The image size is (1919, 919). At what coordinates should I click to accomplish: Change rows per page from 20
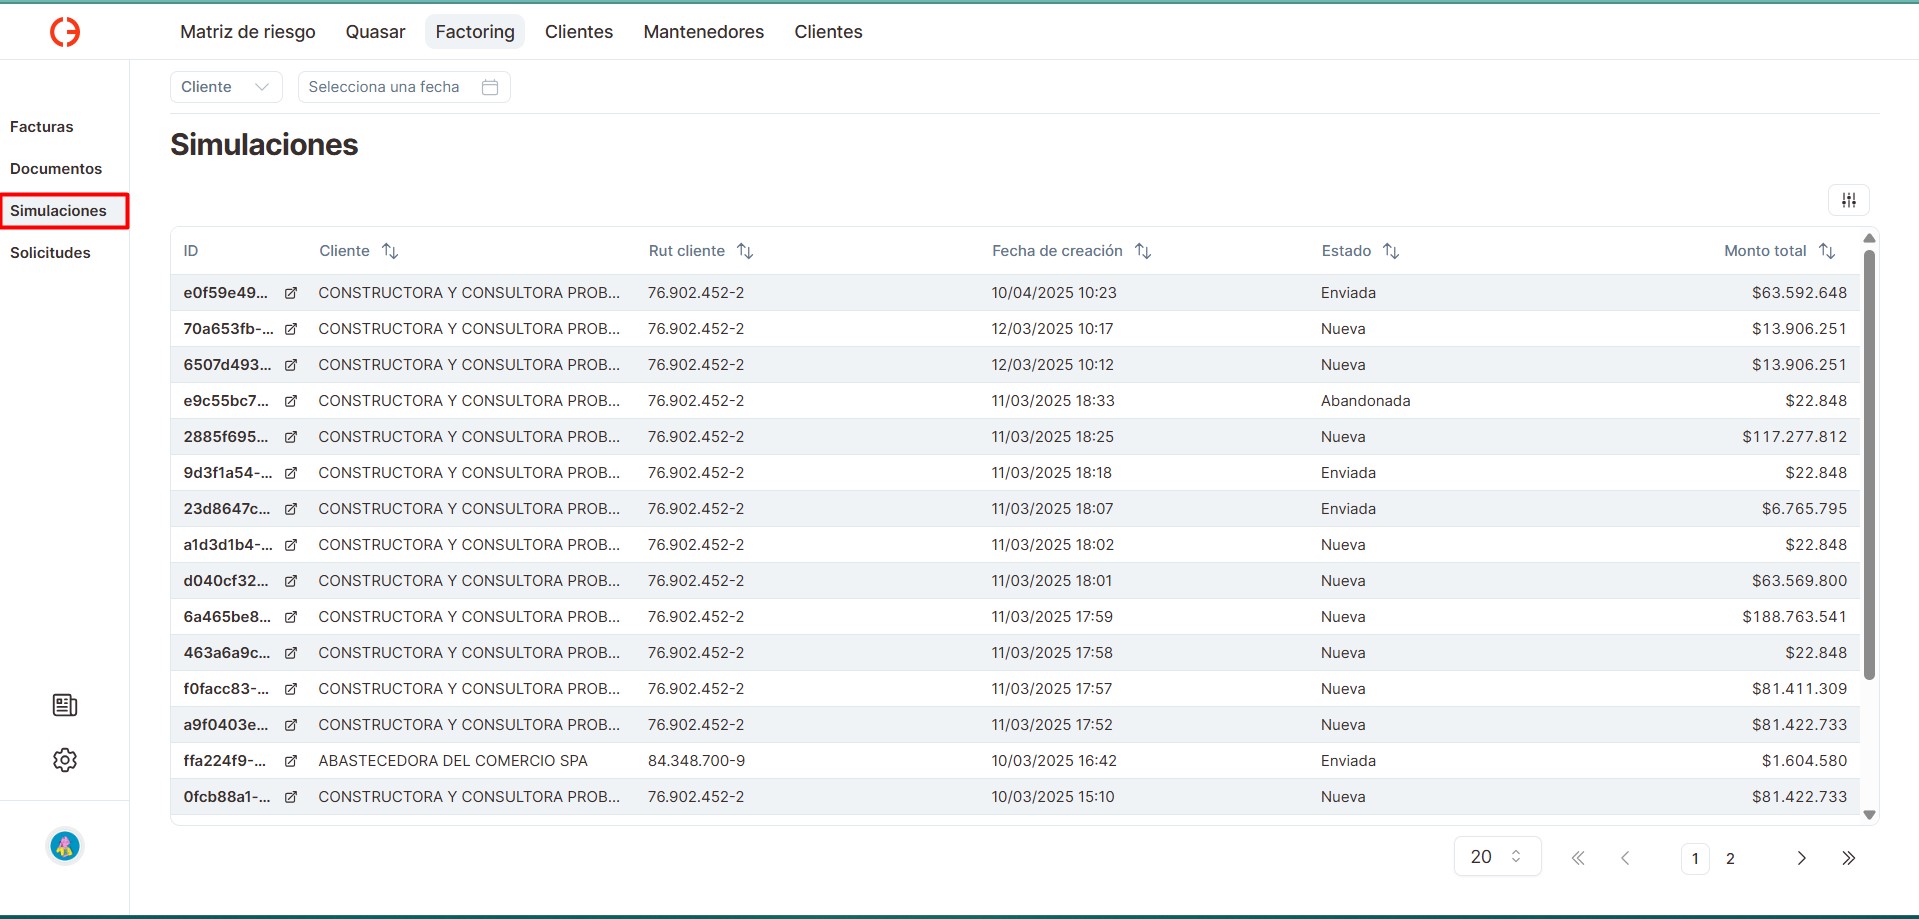[x=1496, y=857]
